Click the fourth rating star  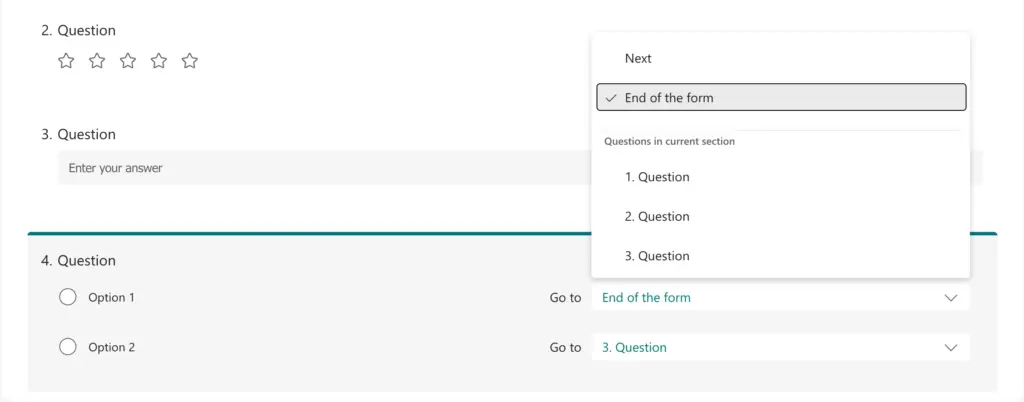[x=159, y=61]
